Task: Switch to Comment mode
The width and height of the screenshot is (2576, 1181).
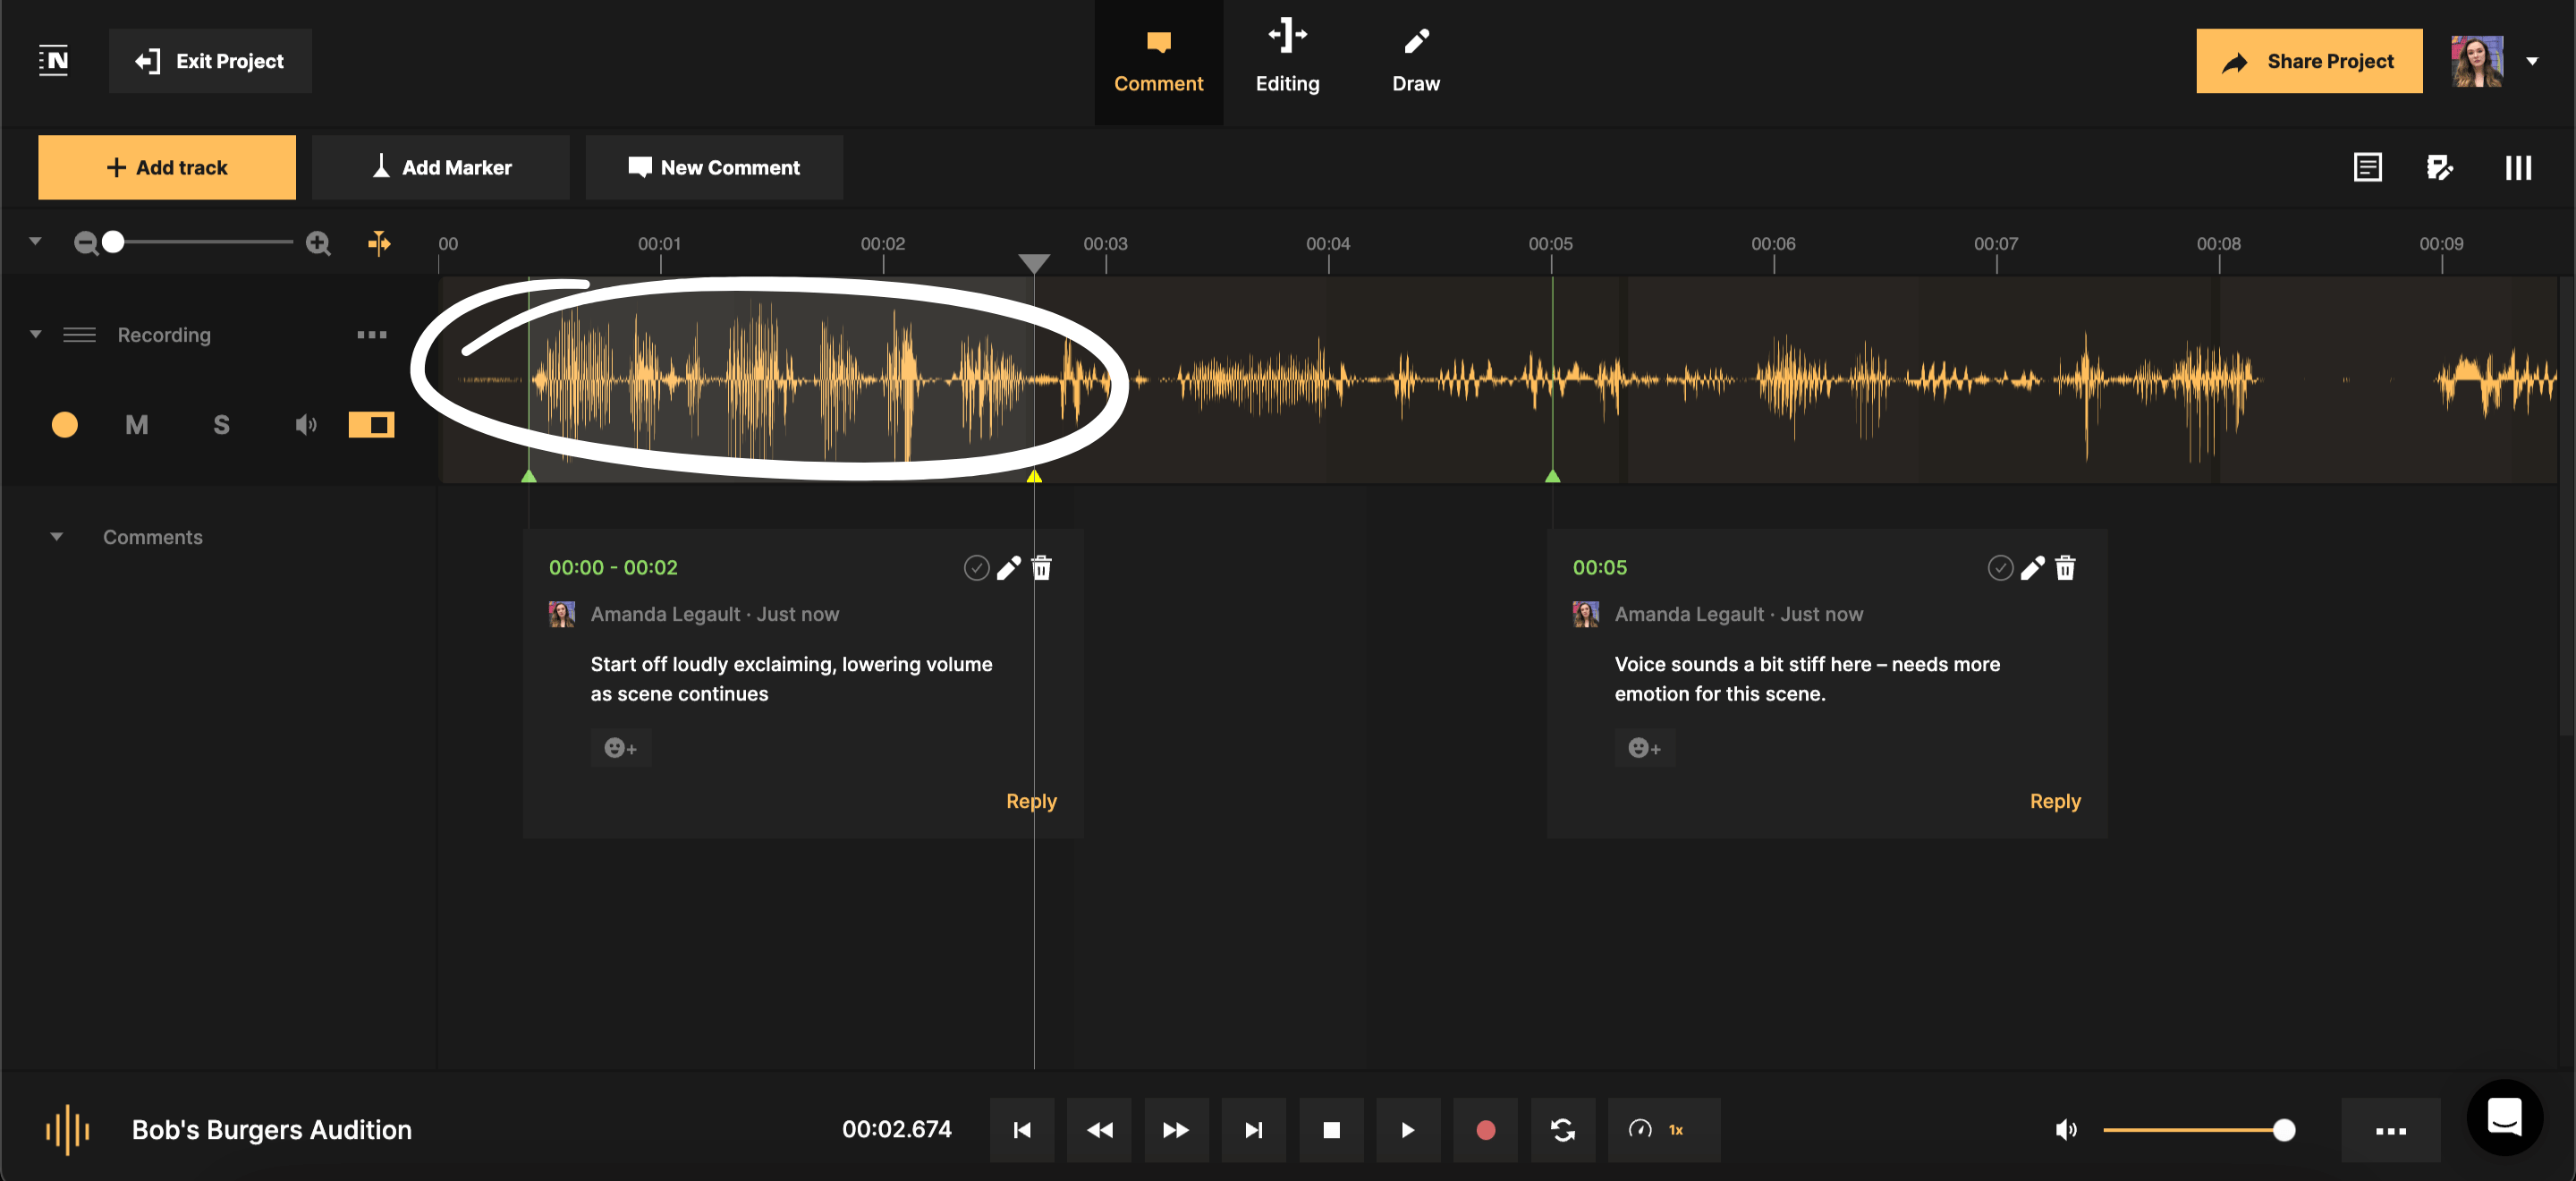Action: pyautogui.click(x=1158, y=60)
